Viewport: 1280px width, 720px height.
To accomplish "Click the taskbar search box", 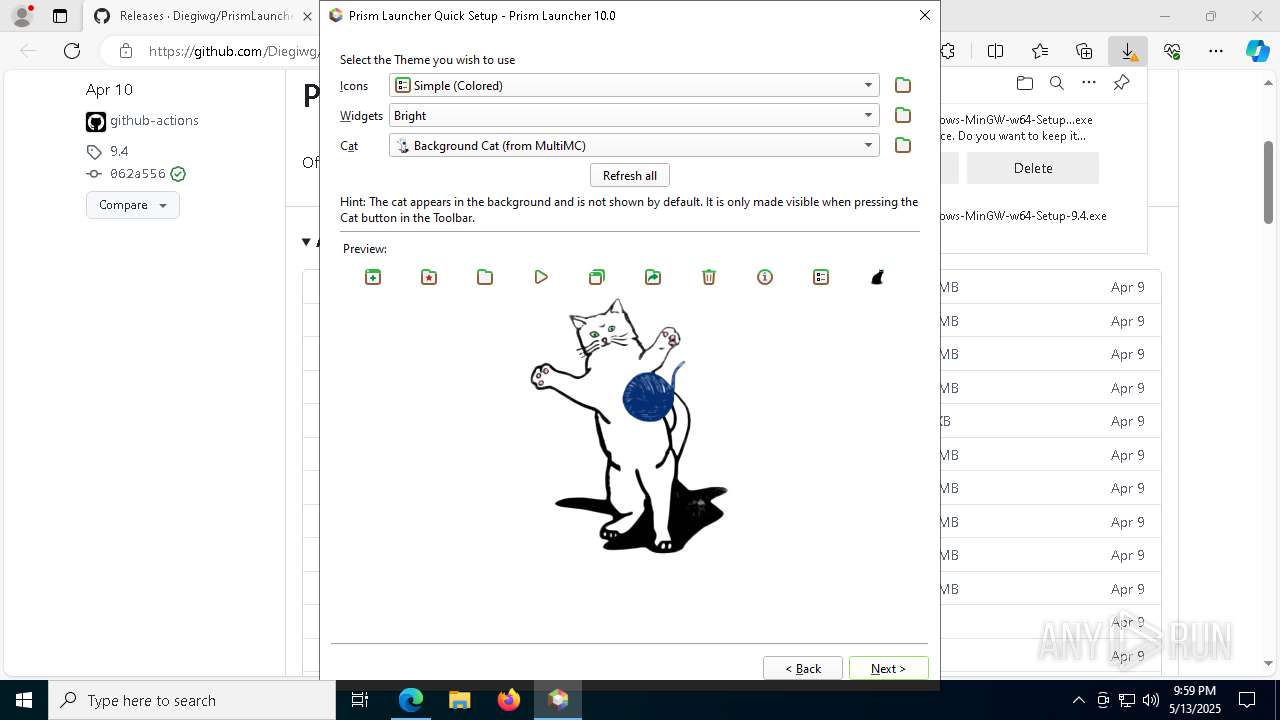I will [x=192, y=700].
